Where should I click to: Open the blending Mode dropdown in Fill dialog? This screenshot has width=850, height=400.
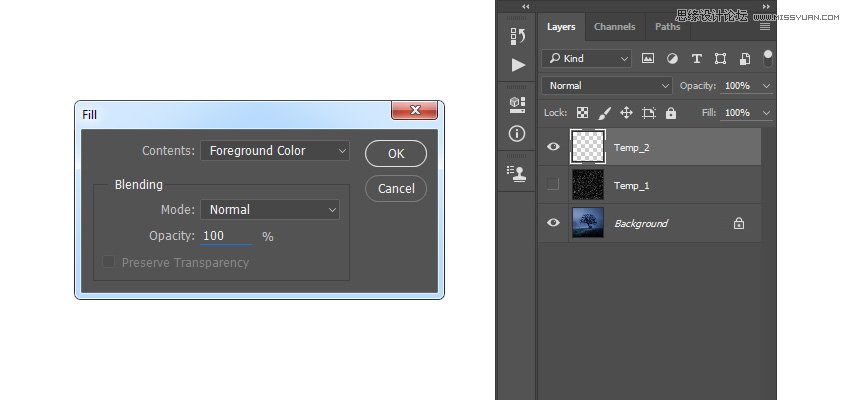click(270, 210)
